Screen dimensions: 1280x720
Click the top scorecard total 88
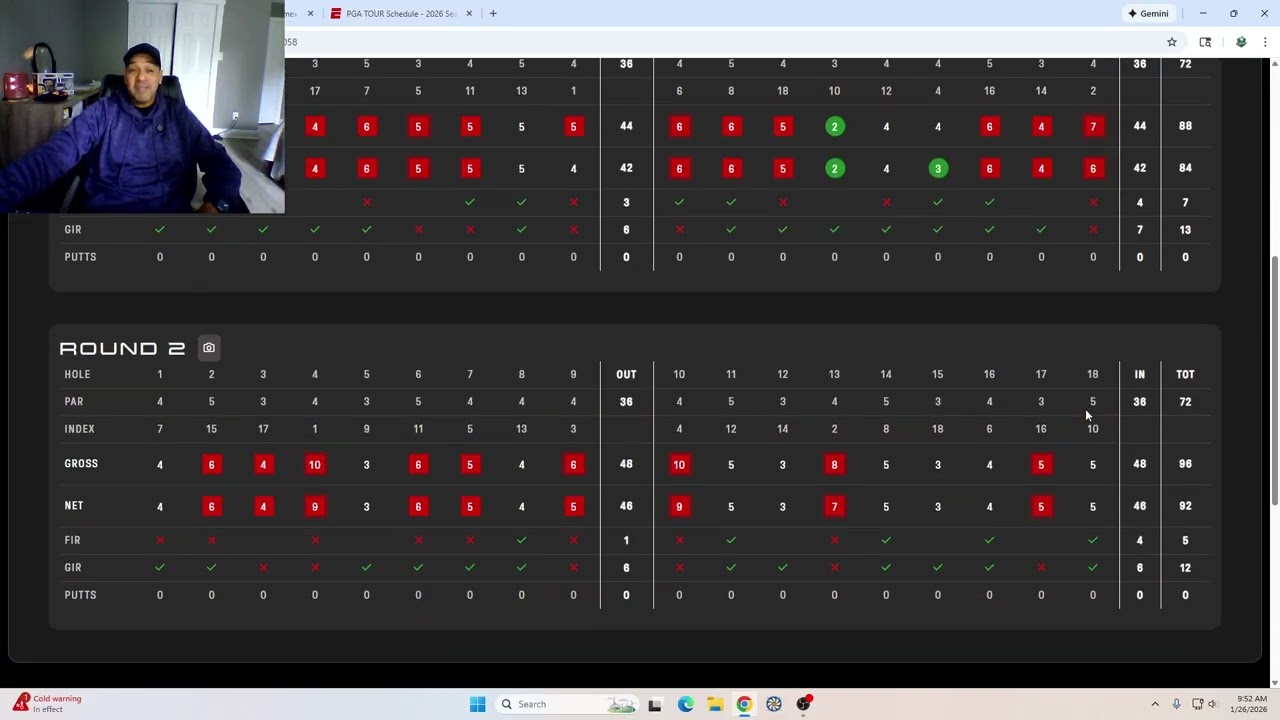(1185, 126)
